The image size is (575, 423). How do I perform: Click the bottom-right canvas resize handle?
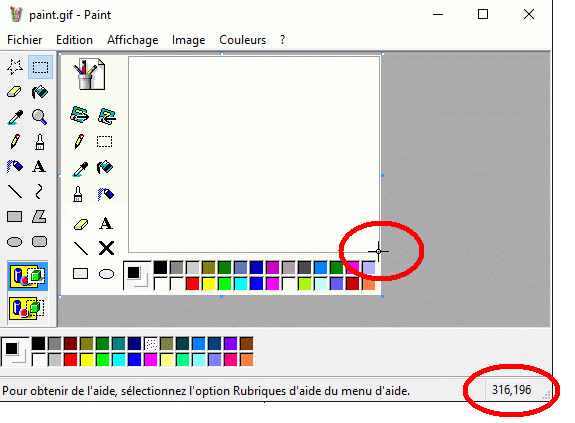point(382,296)
